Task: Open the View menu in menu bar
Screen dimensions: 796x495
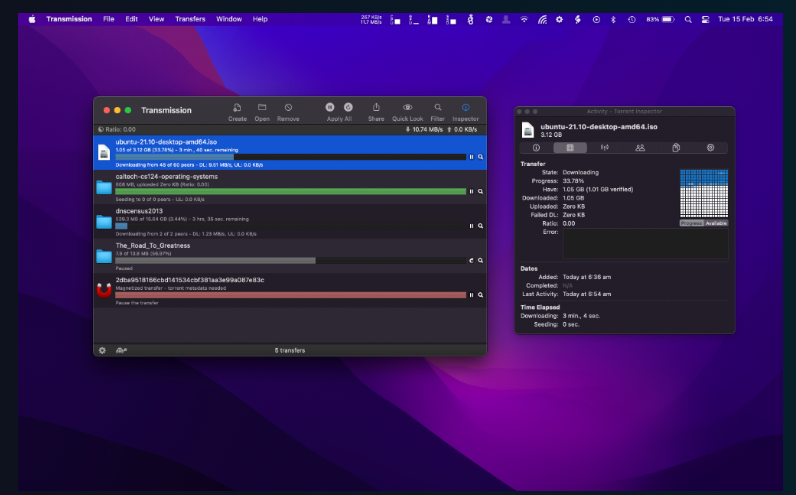Action: point(157,19)
